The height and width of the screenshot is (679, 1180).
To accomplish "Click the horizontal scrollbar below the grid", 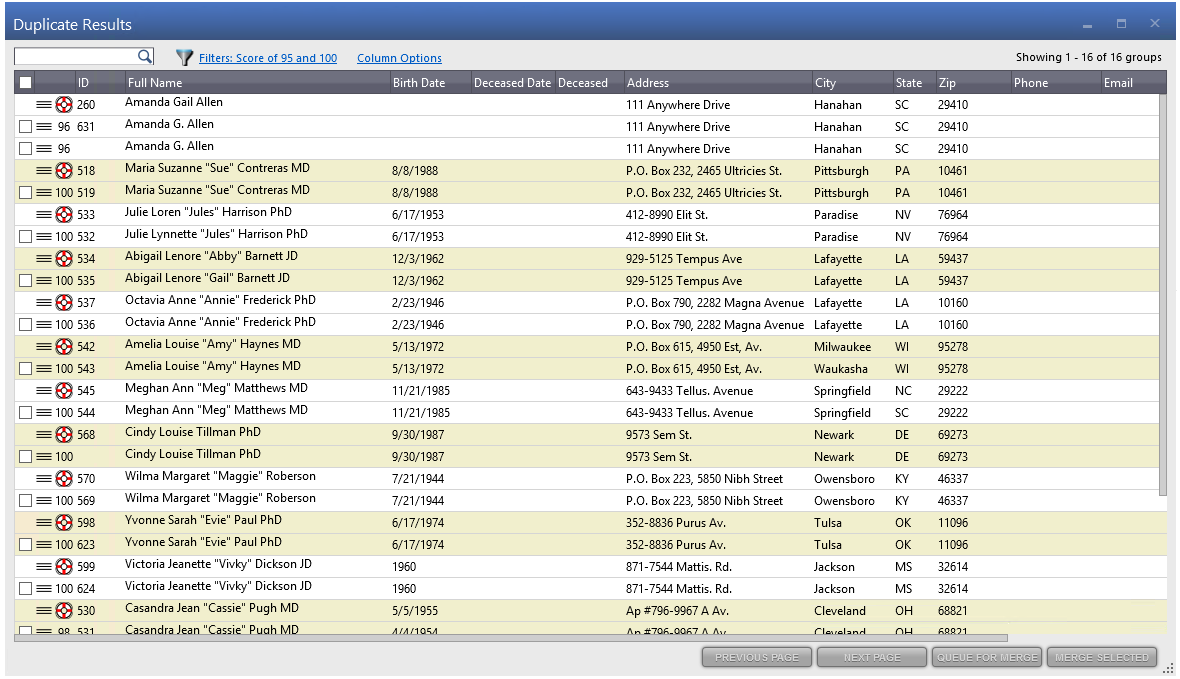I will coord(511,638).
